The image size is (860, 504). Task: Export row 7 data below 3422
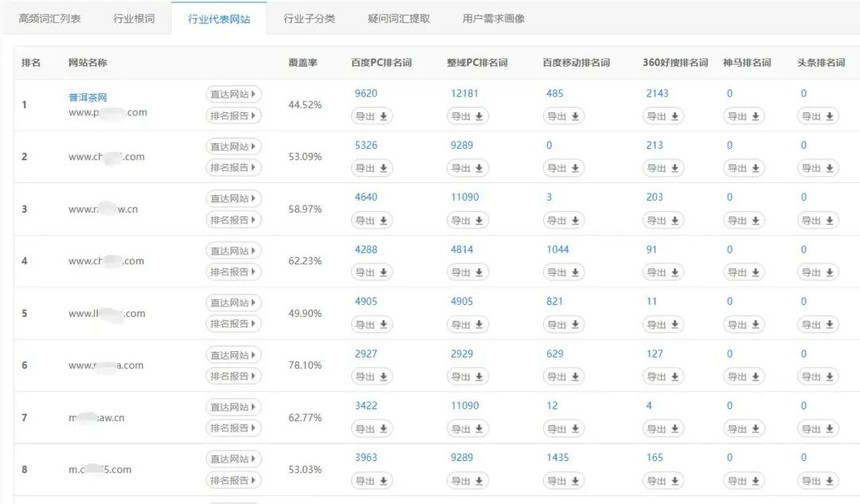point(372,429)
